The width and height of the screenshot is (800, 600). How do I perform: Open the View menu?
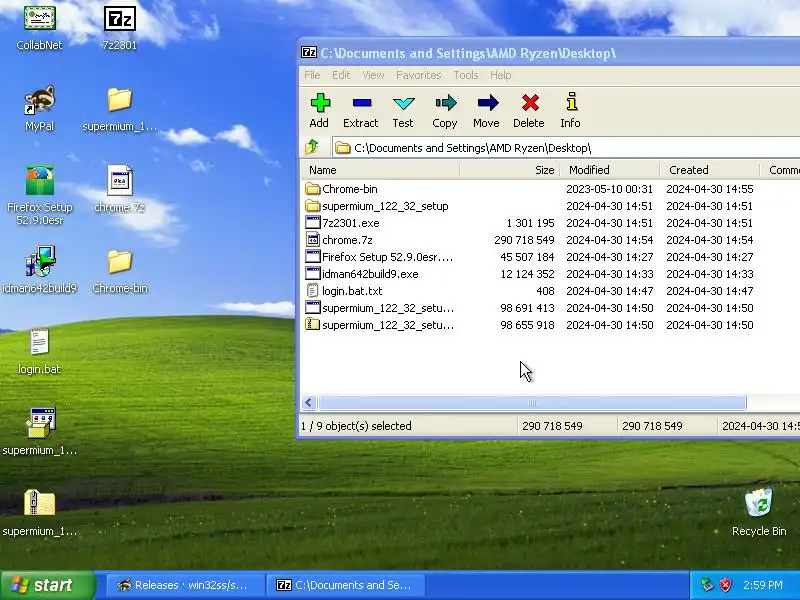[x=373, y=75]
